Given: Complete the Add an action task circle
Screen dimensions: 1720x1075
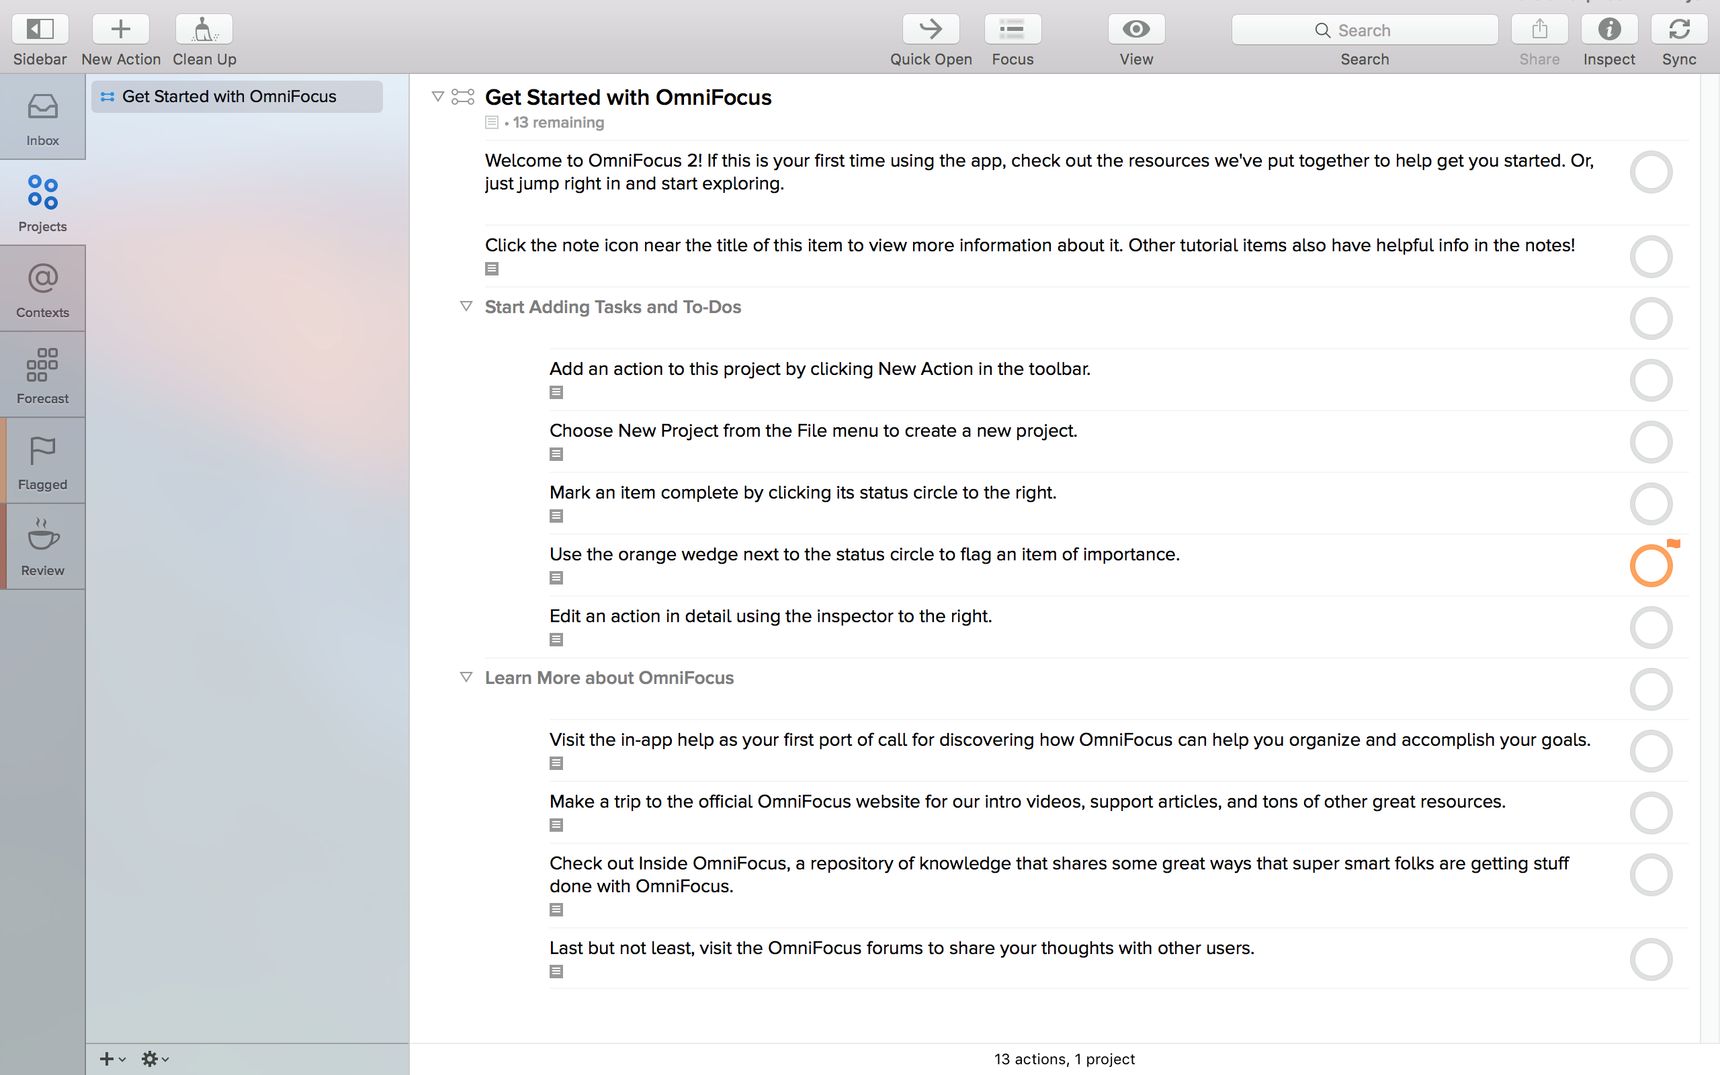Looking at the screenshot, I should click(x=1651, y=380).
